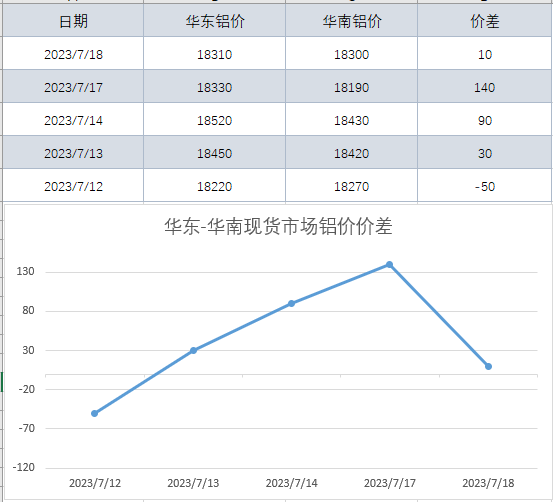Image resolution: width=553 pixels, height=502 pixels.
Task: Select the 价差 header cell
Action: (x=485, y=20)
